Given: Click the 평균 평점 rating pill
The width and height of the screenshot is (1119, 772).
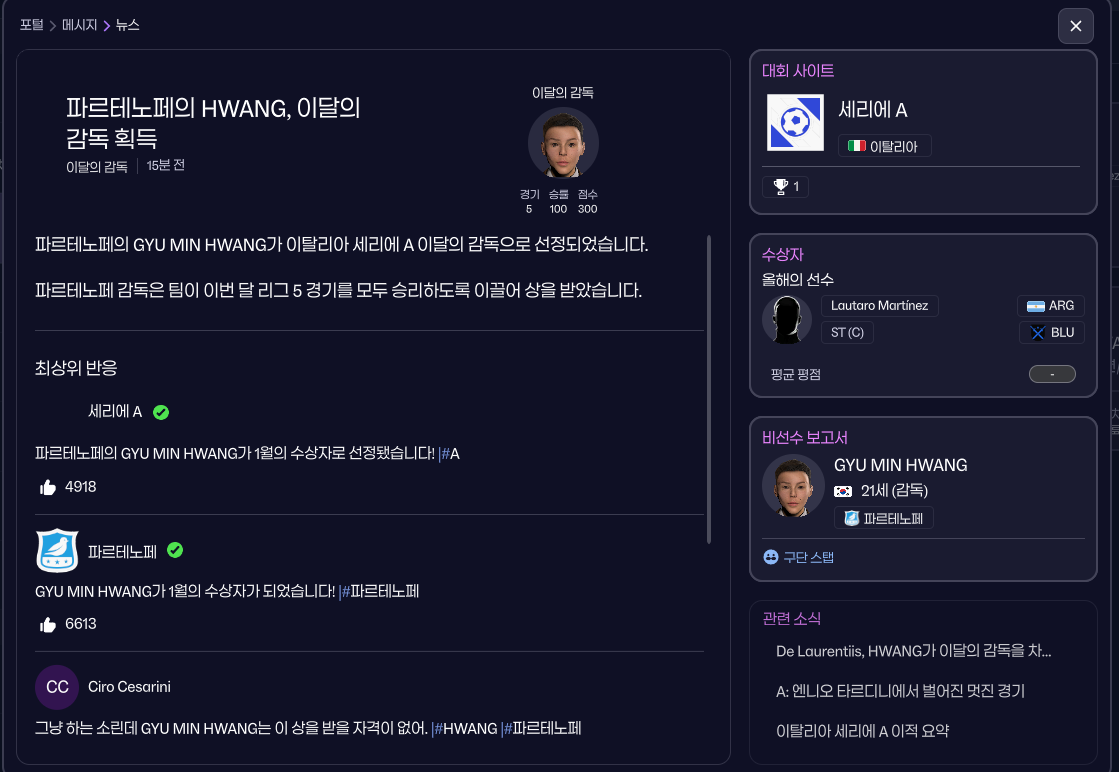Looking at the screenshot, I should (1052, 374).
